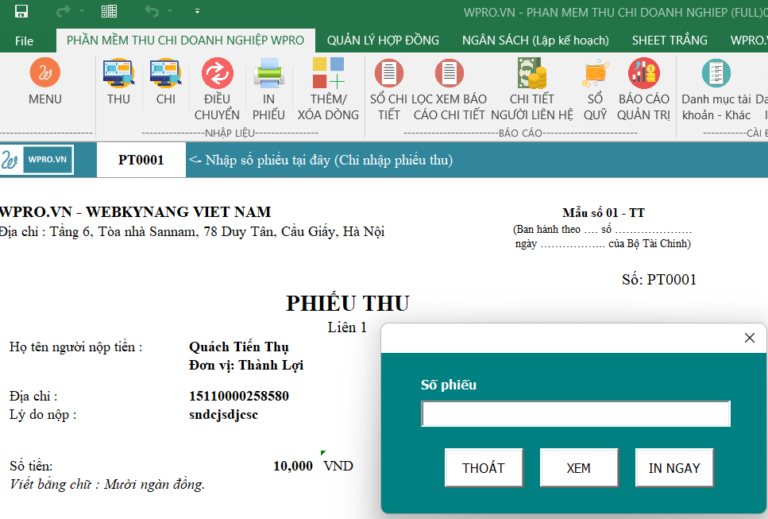Click the amount value 10,000
This screenshot has width=768, height=519.
[x=293, y=466]
